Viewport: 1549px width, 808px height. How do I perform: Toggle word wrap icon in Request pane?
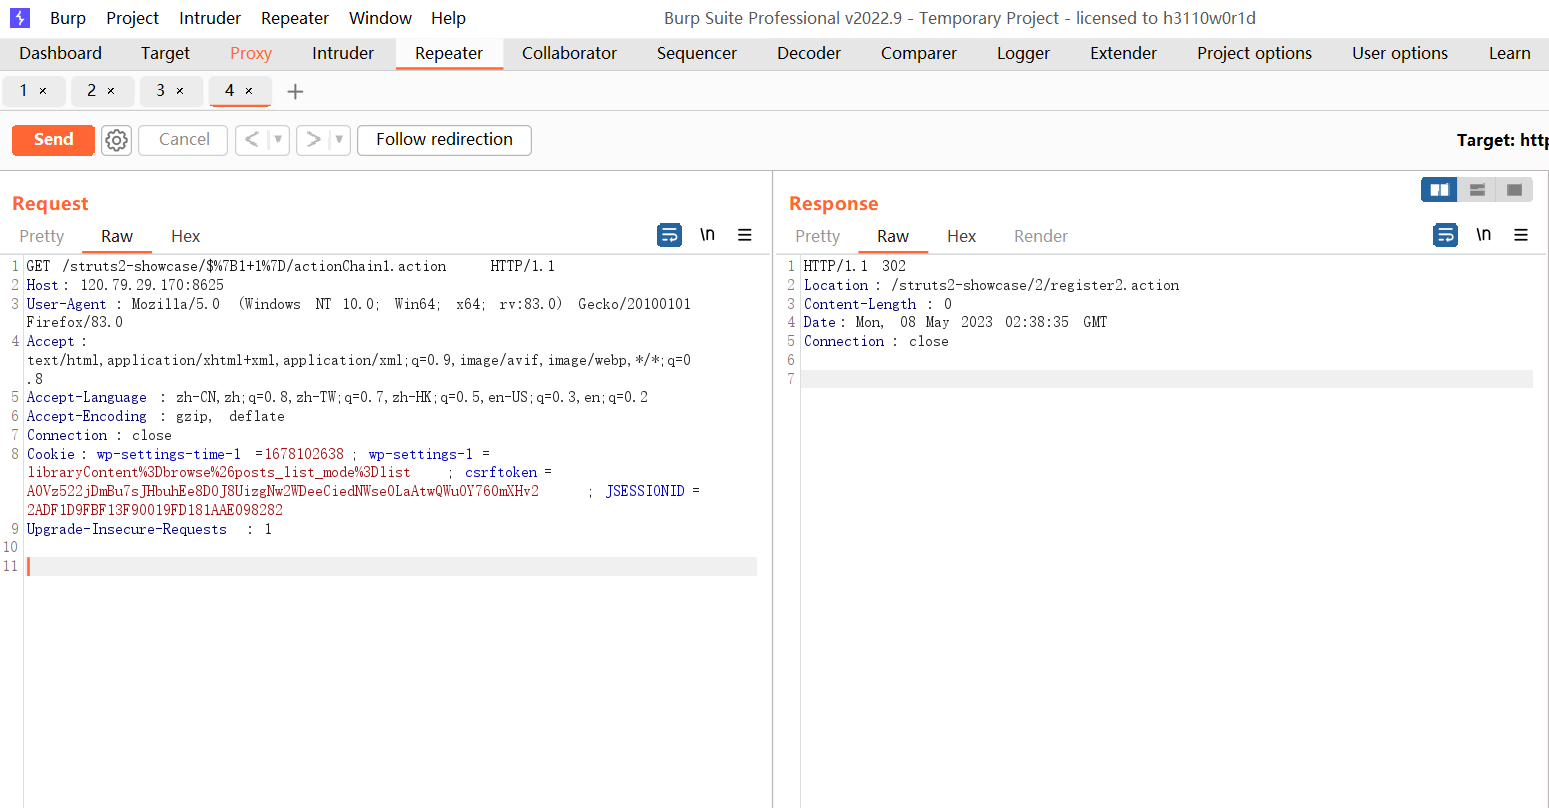pos(669,235)
